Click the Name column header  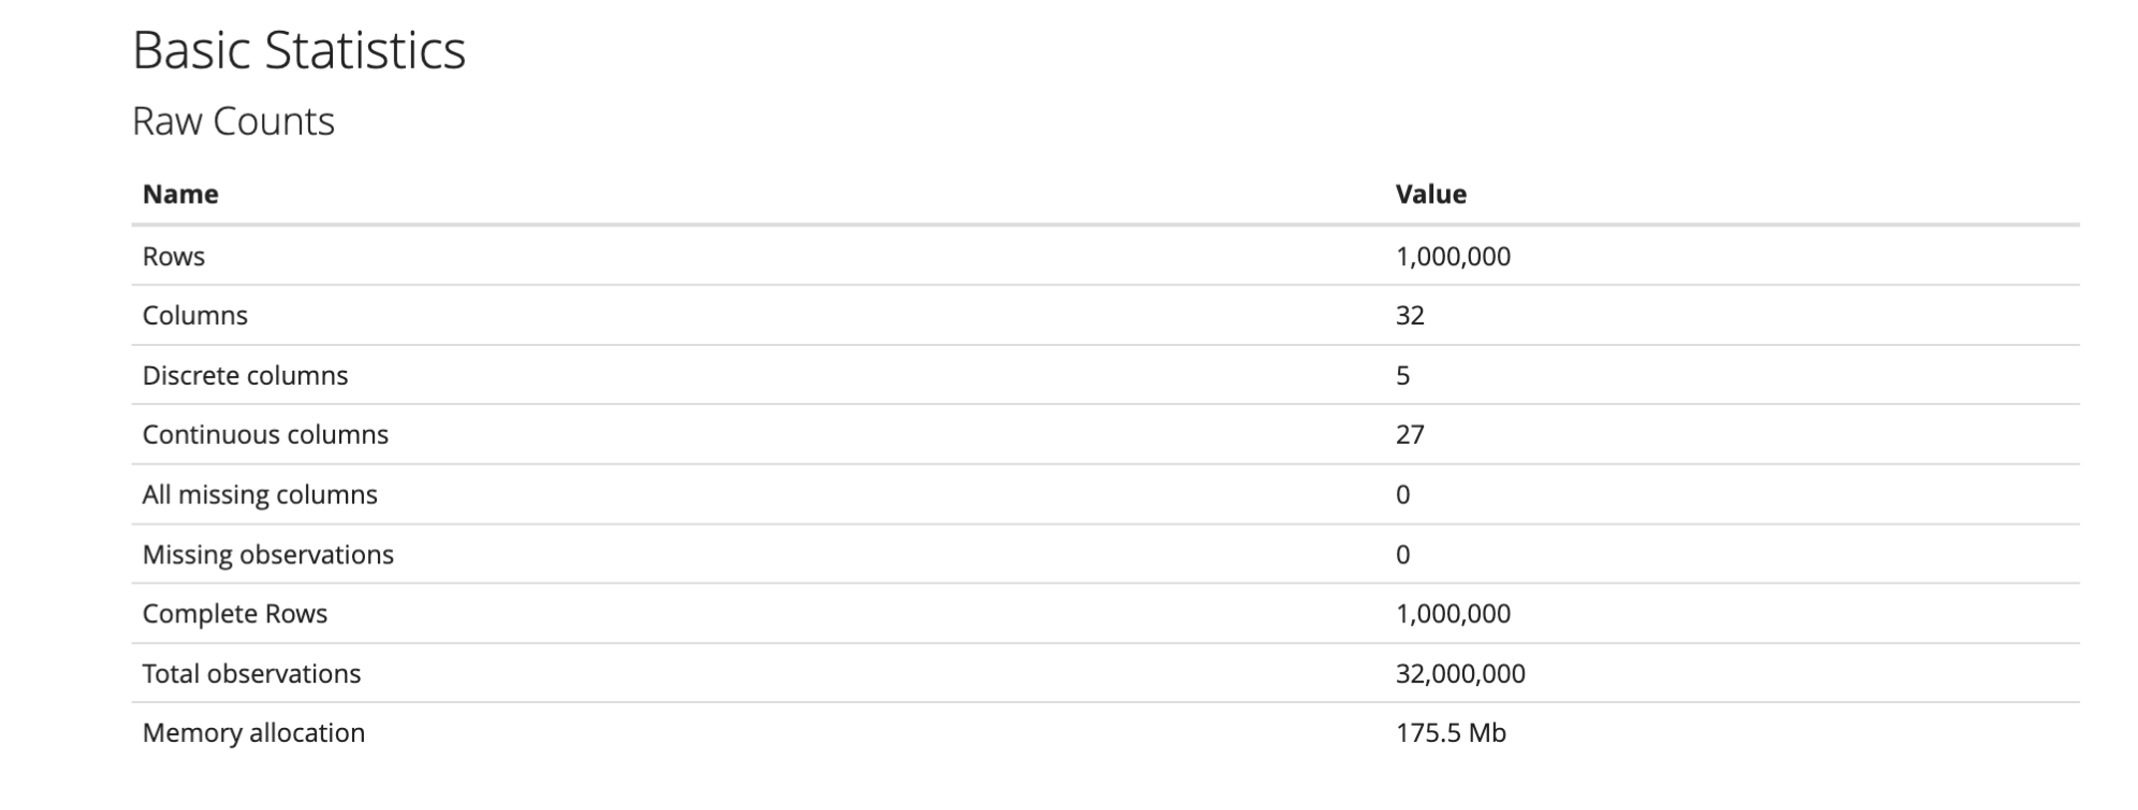coord(180,194)
